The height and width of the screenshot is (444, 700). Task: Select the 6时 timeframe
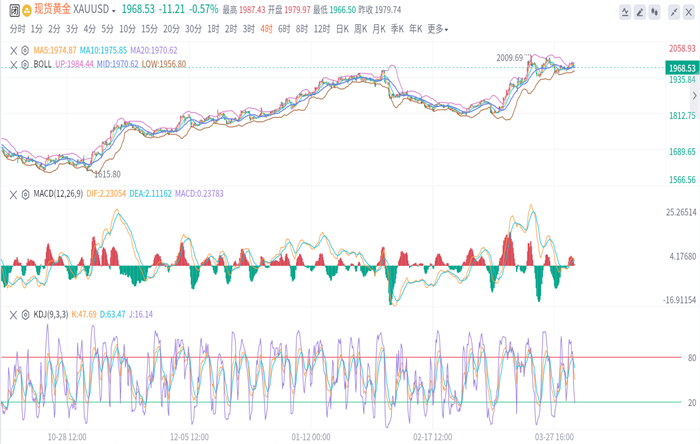coord(284,29)
